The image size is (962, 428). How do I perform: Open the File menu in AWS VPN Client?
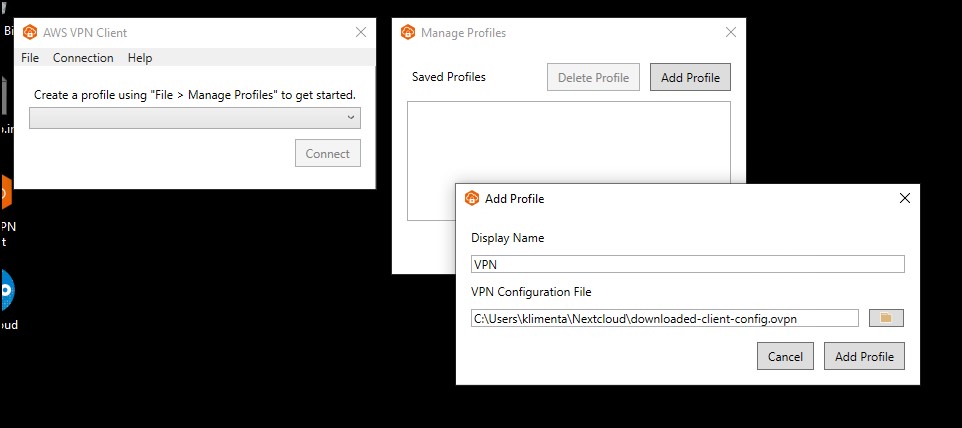click(29, 58)
